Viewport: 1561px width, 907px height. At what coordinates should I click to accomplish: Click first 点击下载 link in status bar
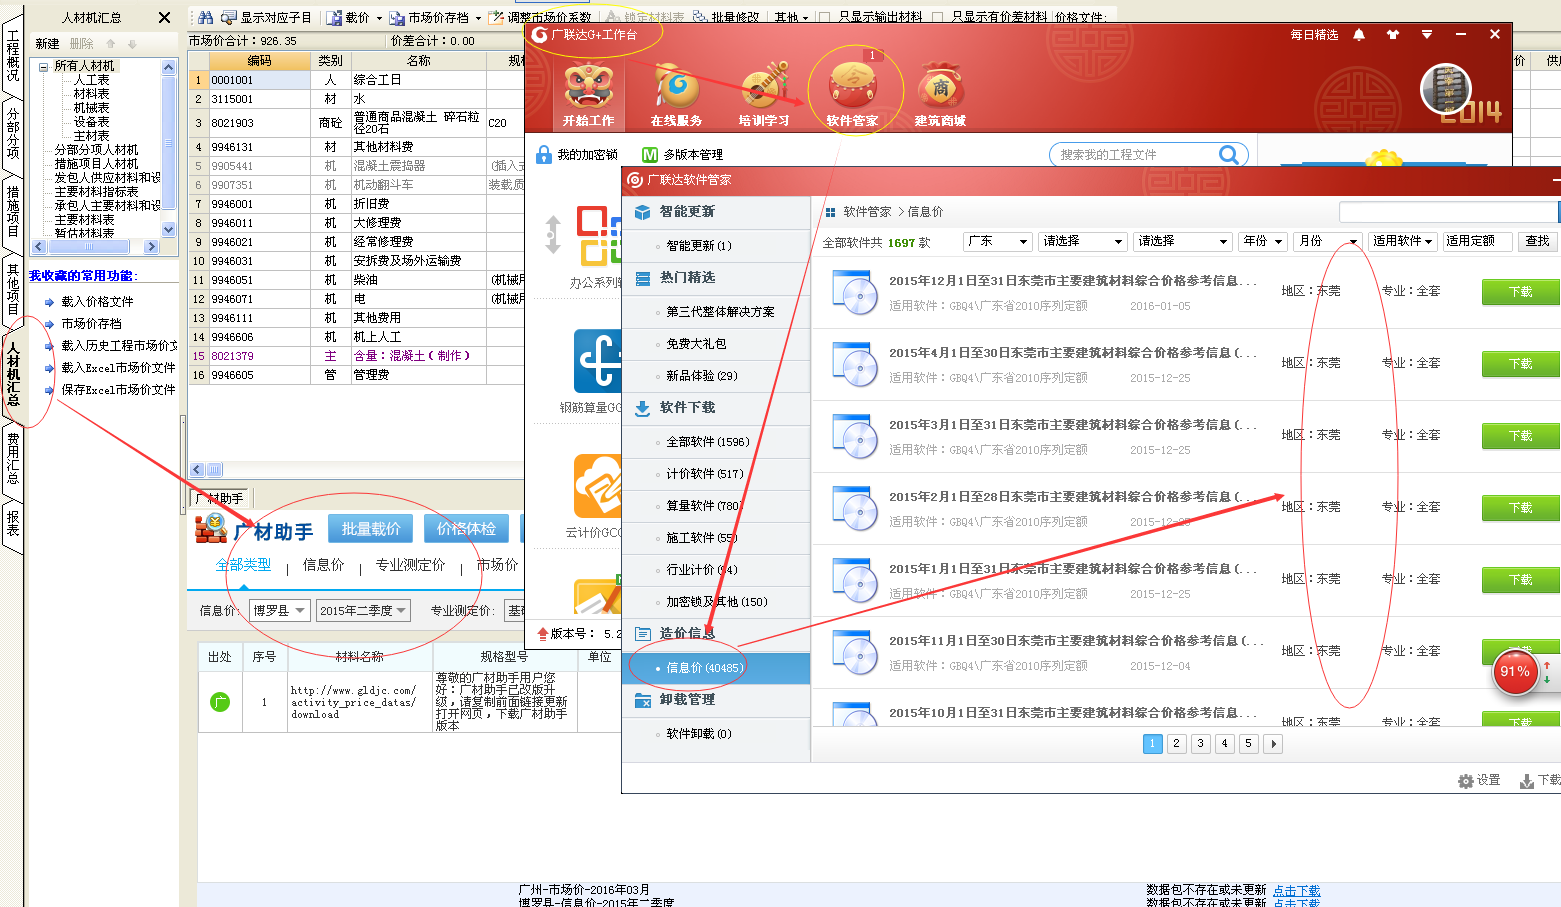click(1296, 890)
